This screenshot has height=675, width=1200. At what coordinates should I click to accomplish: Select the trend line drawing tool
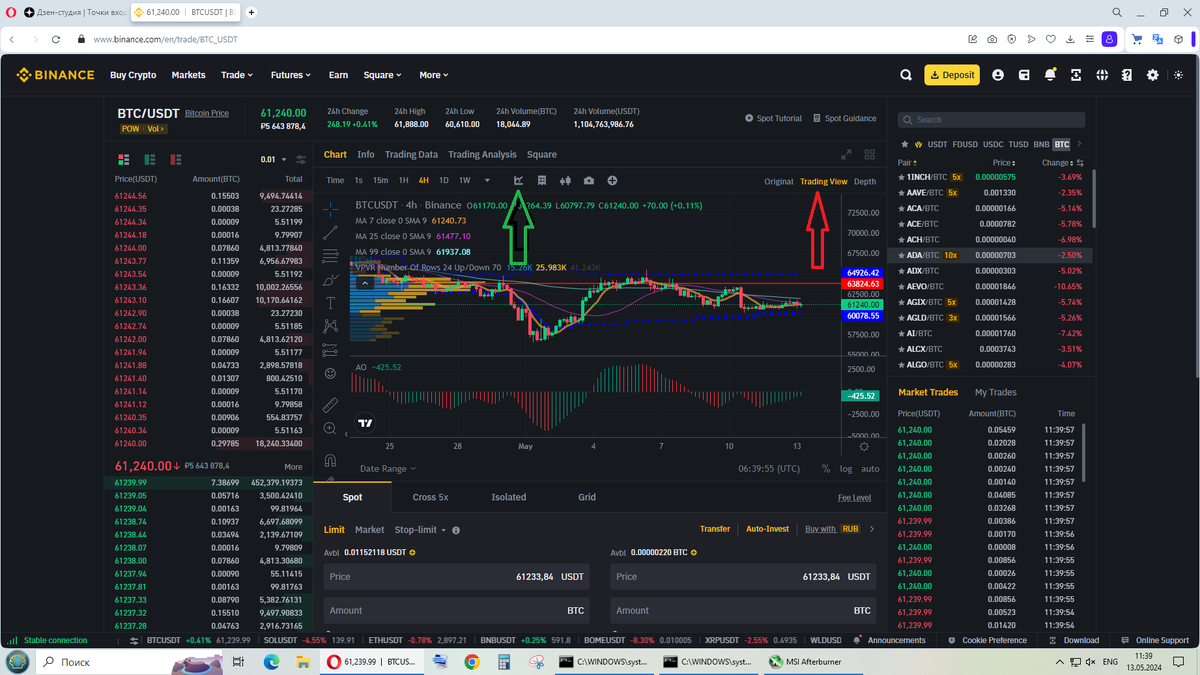click(x=331, y=232)
